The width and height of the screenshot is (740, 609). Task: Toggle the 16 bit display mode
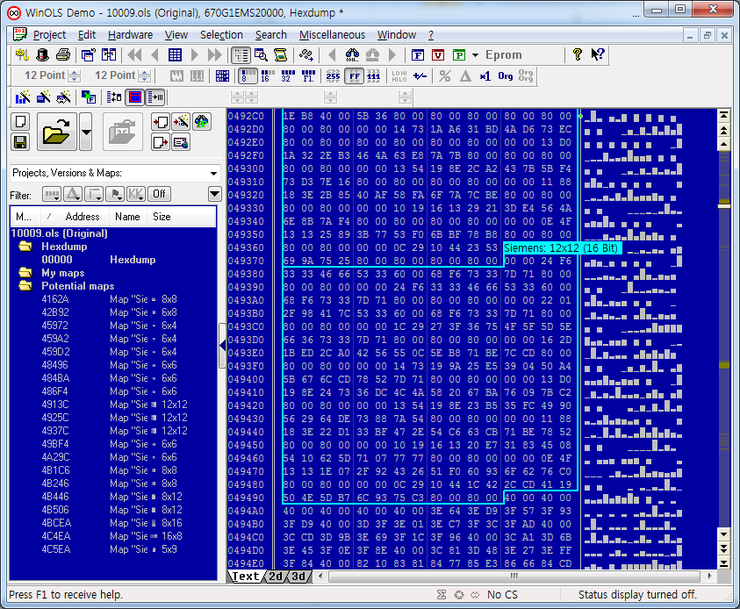pyautogui.click(x=266, y=76)
